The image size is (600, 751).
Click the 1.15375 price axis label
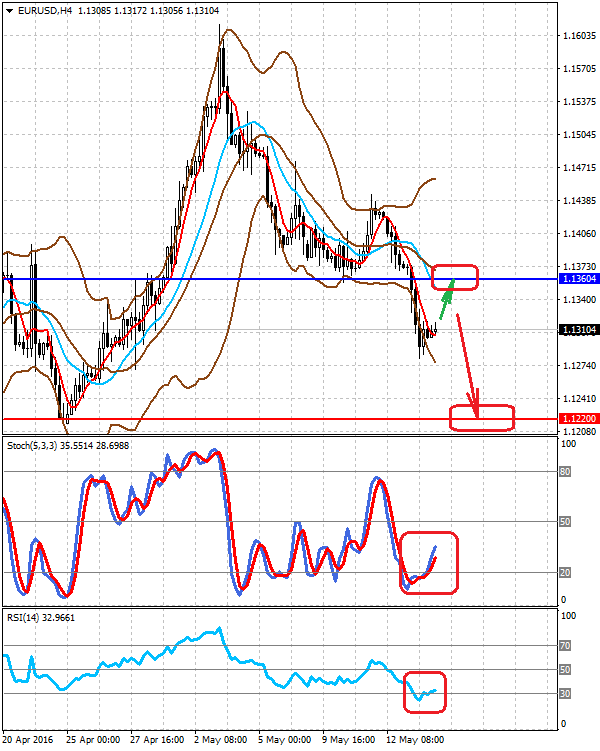(x=579, y=102)
